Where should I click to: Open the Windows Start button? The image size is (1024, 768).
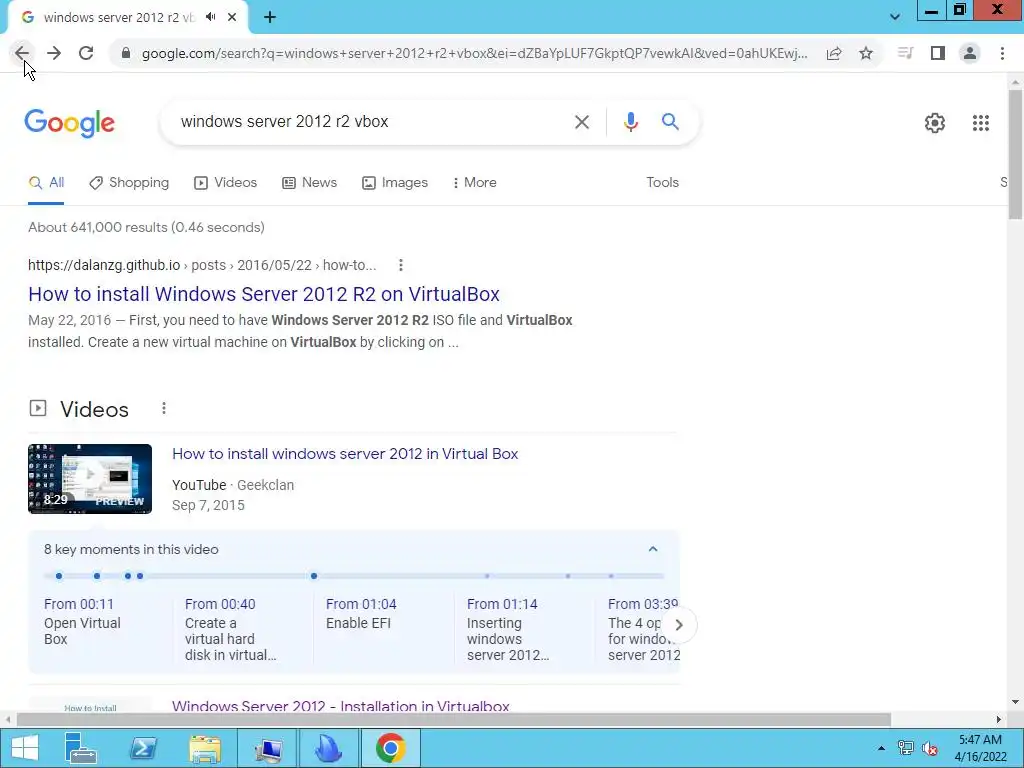coord(24,748)
